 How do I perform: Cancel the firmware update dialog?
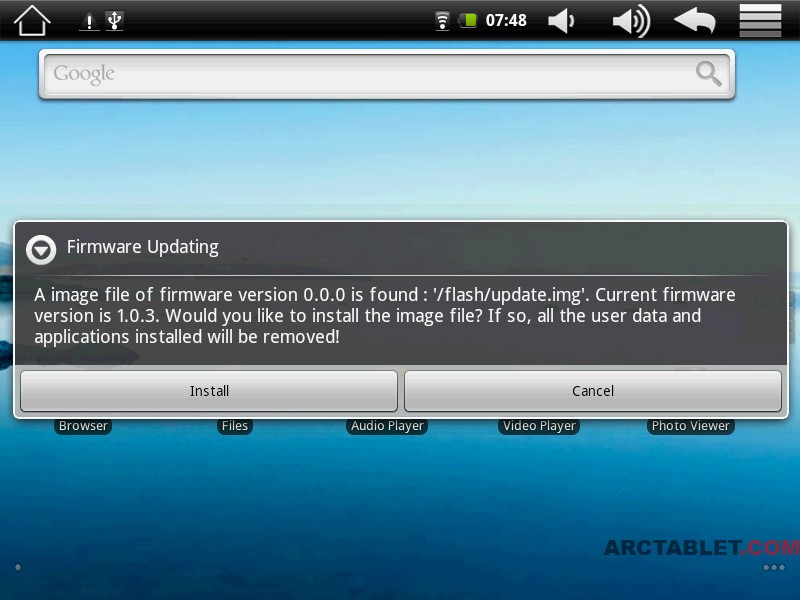593,391
